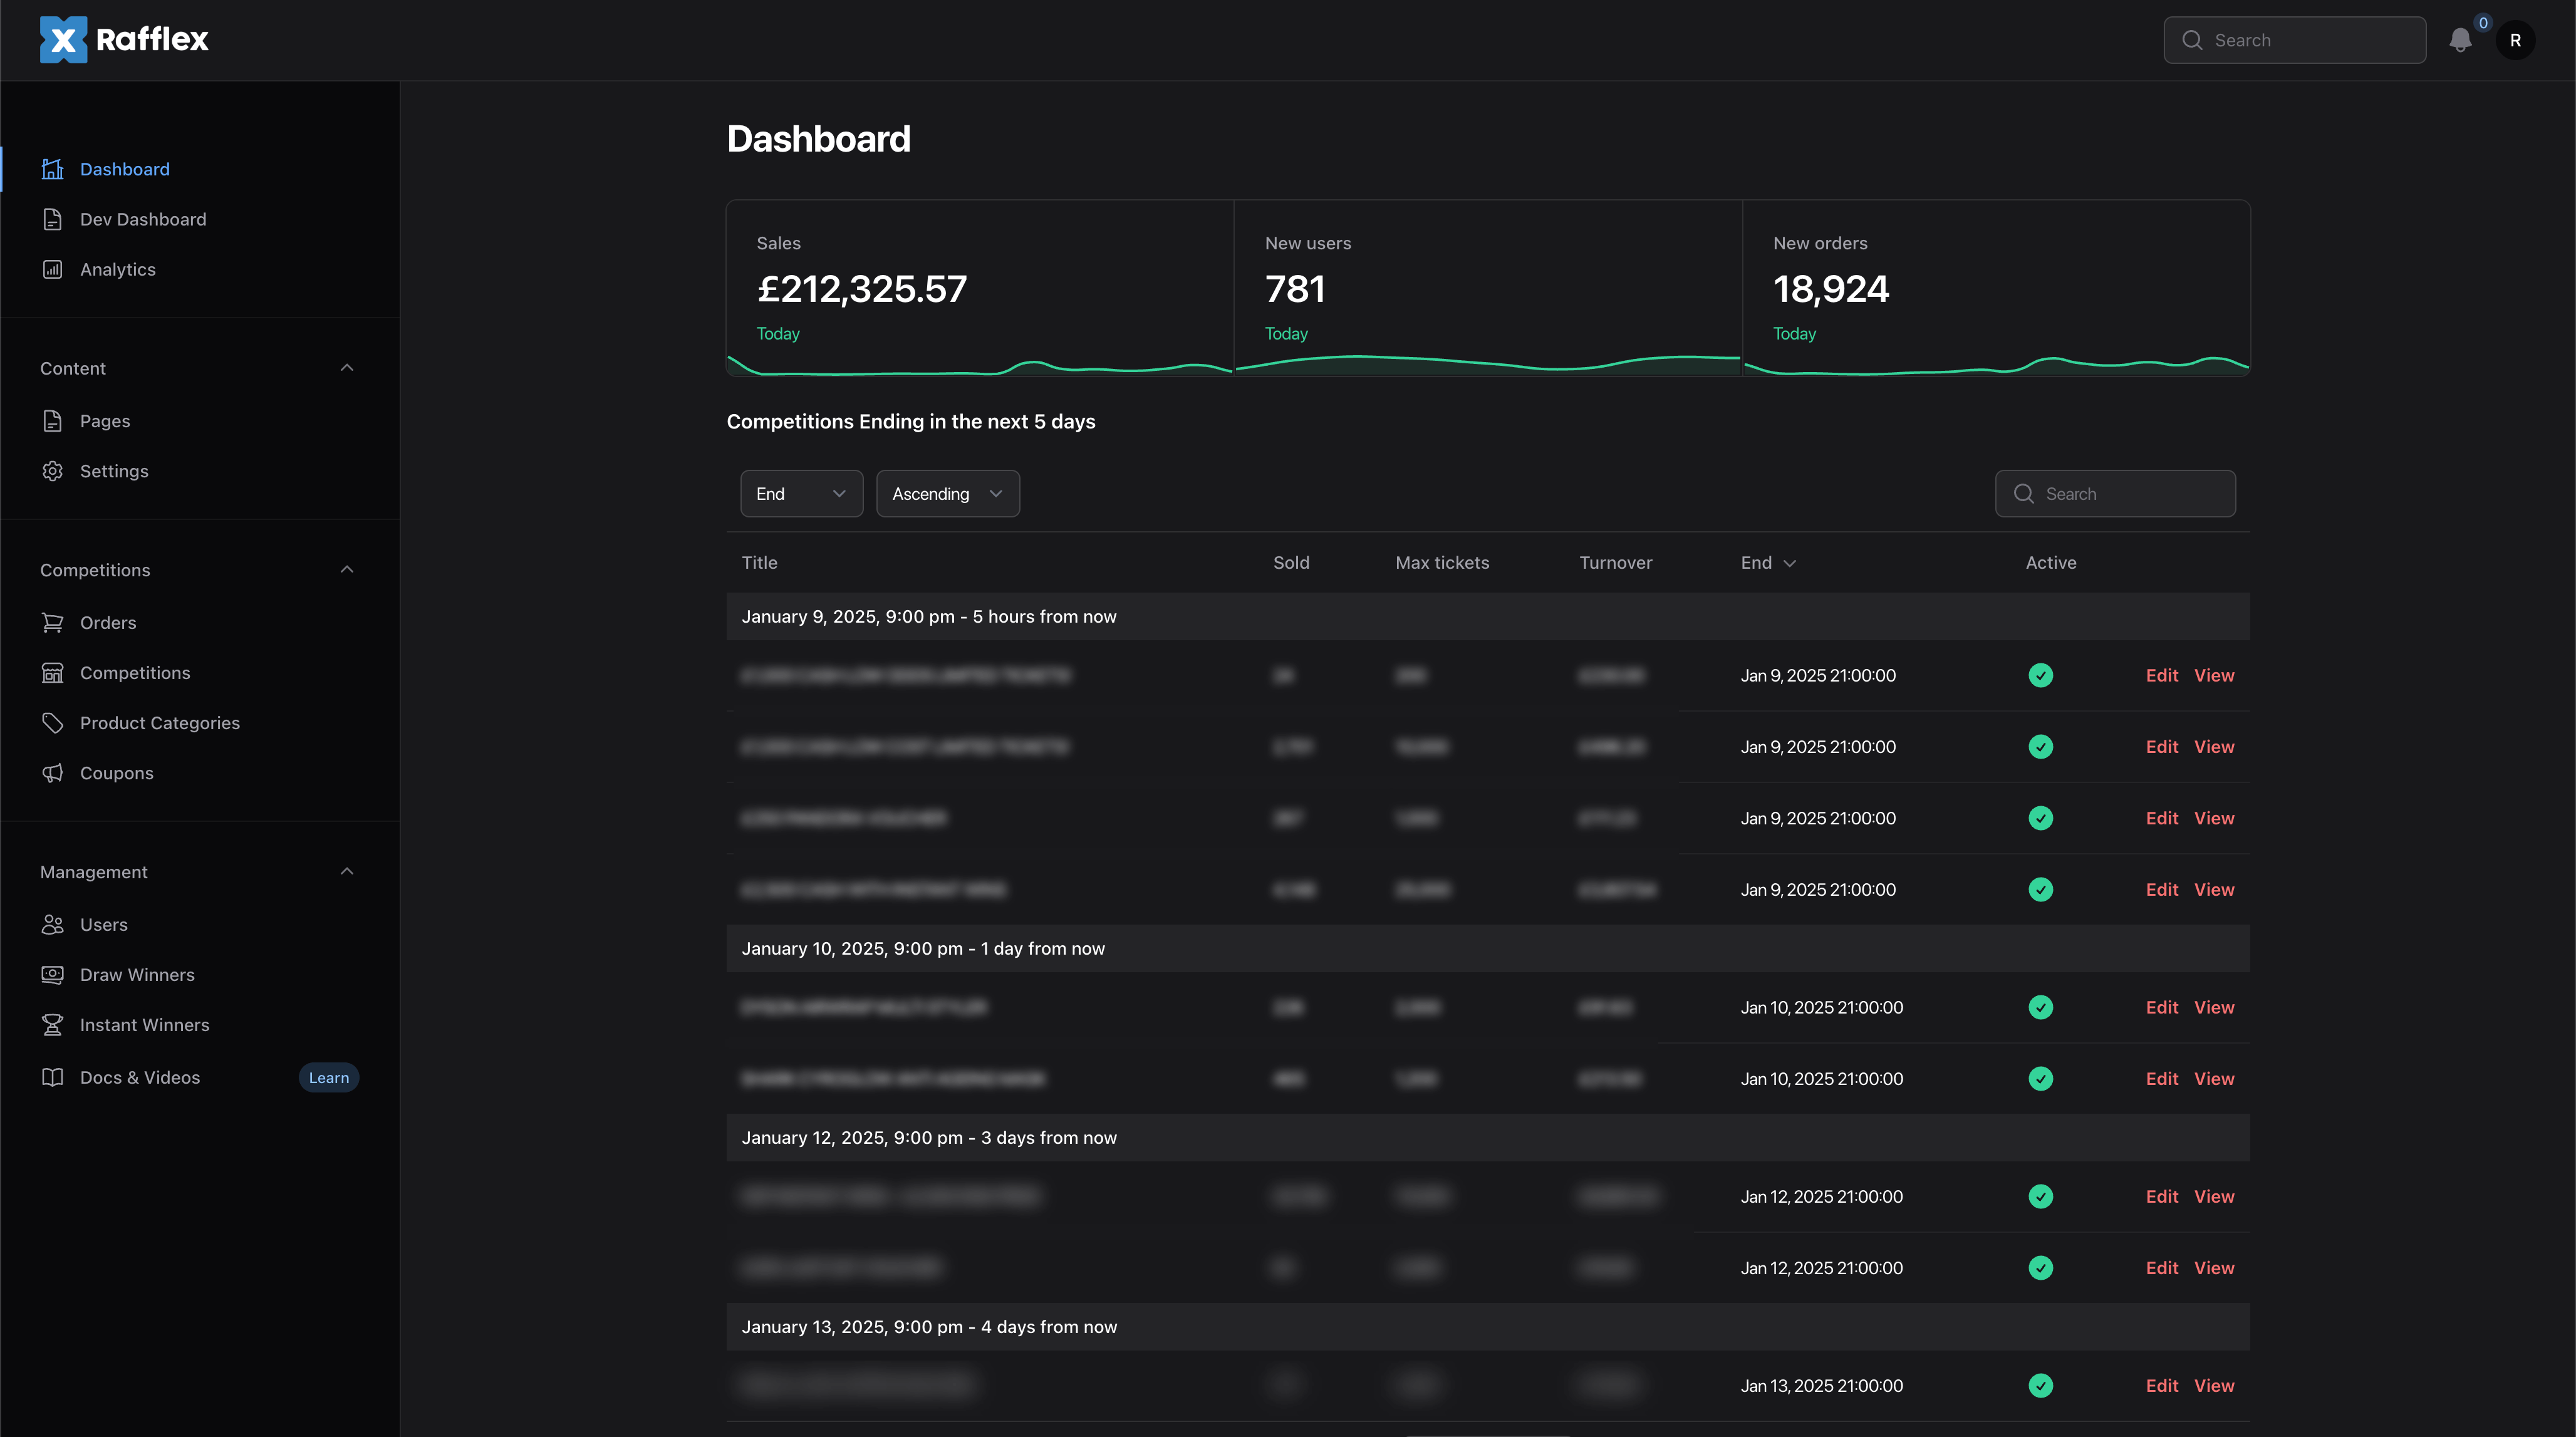The image size is (2576, 1437).
Task: Click the New users 781 card
Action: coord(1488,288)
